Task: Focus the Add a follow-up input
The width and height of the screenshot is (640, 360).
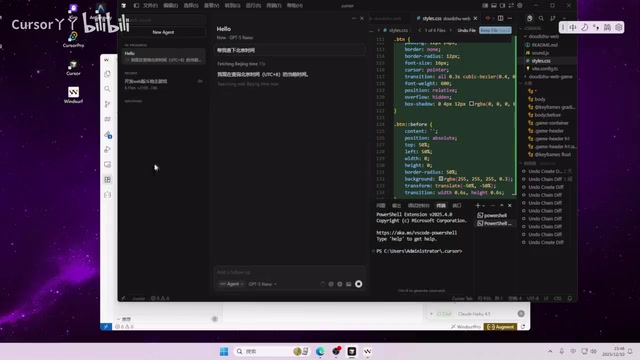Action: [289, 272]
